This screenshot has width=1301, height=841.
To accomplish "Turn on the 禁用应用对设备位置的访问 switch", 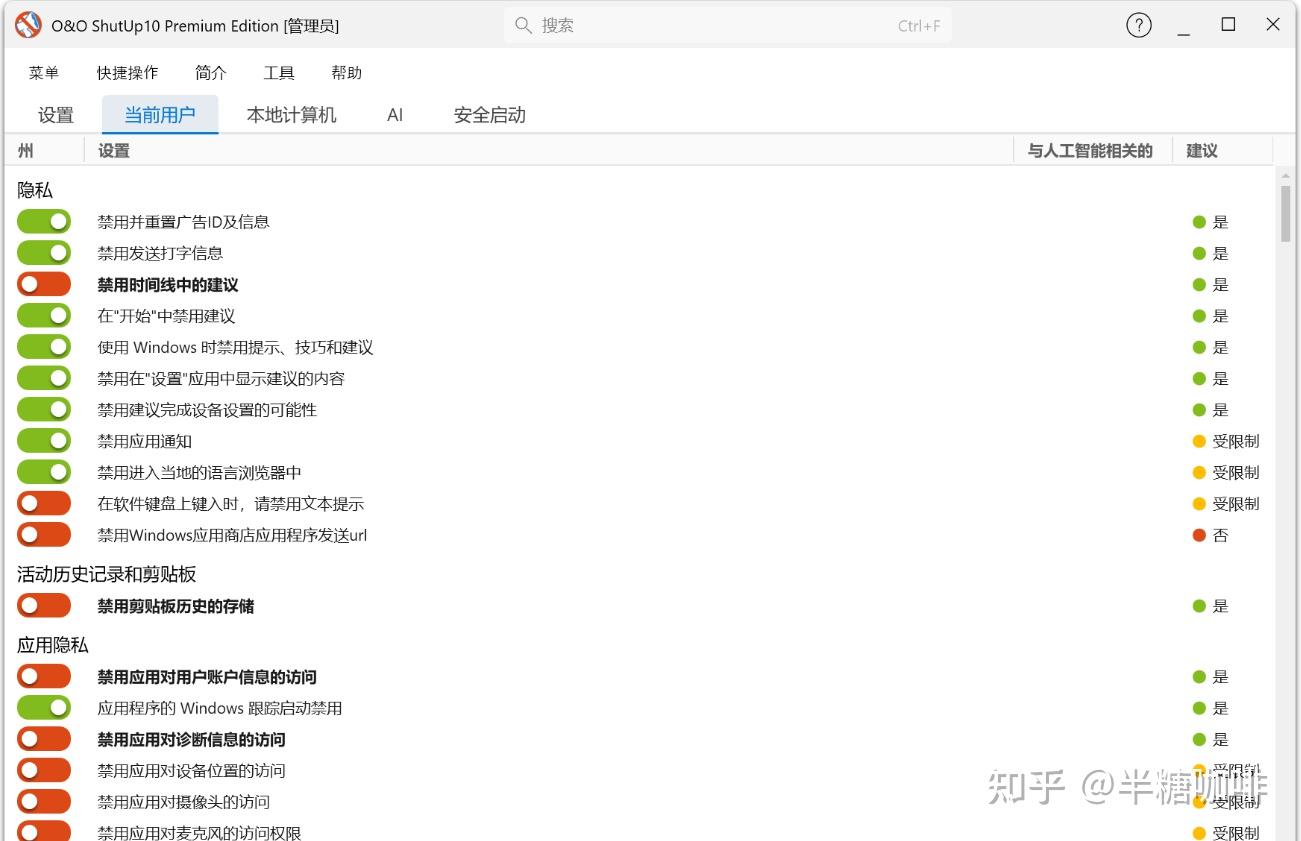I will pyautogui.click(x=44, y=771).
